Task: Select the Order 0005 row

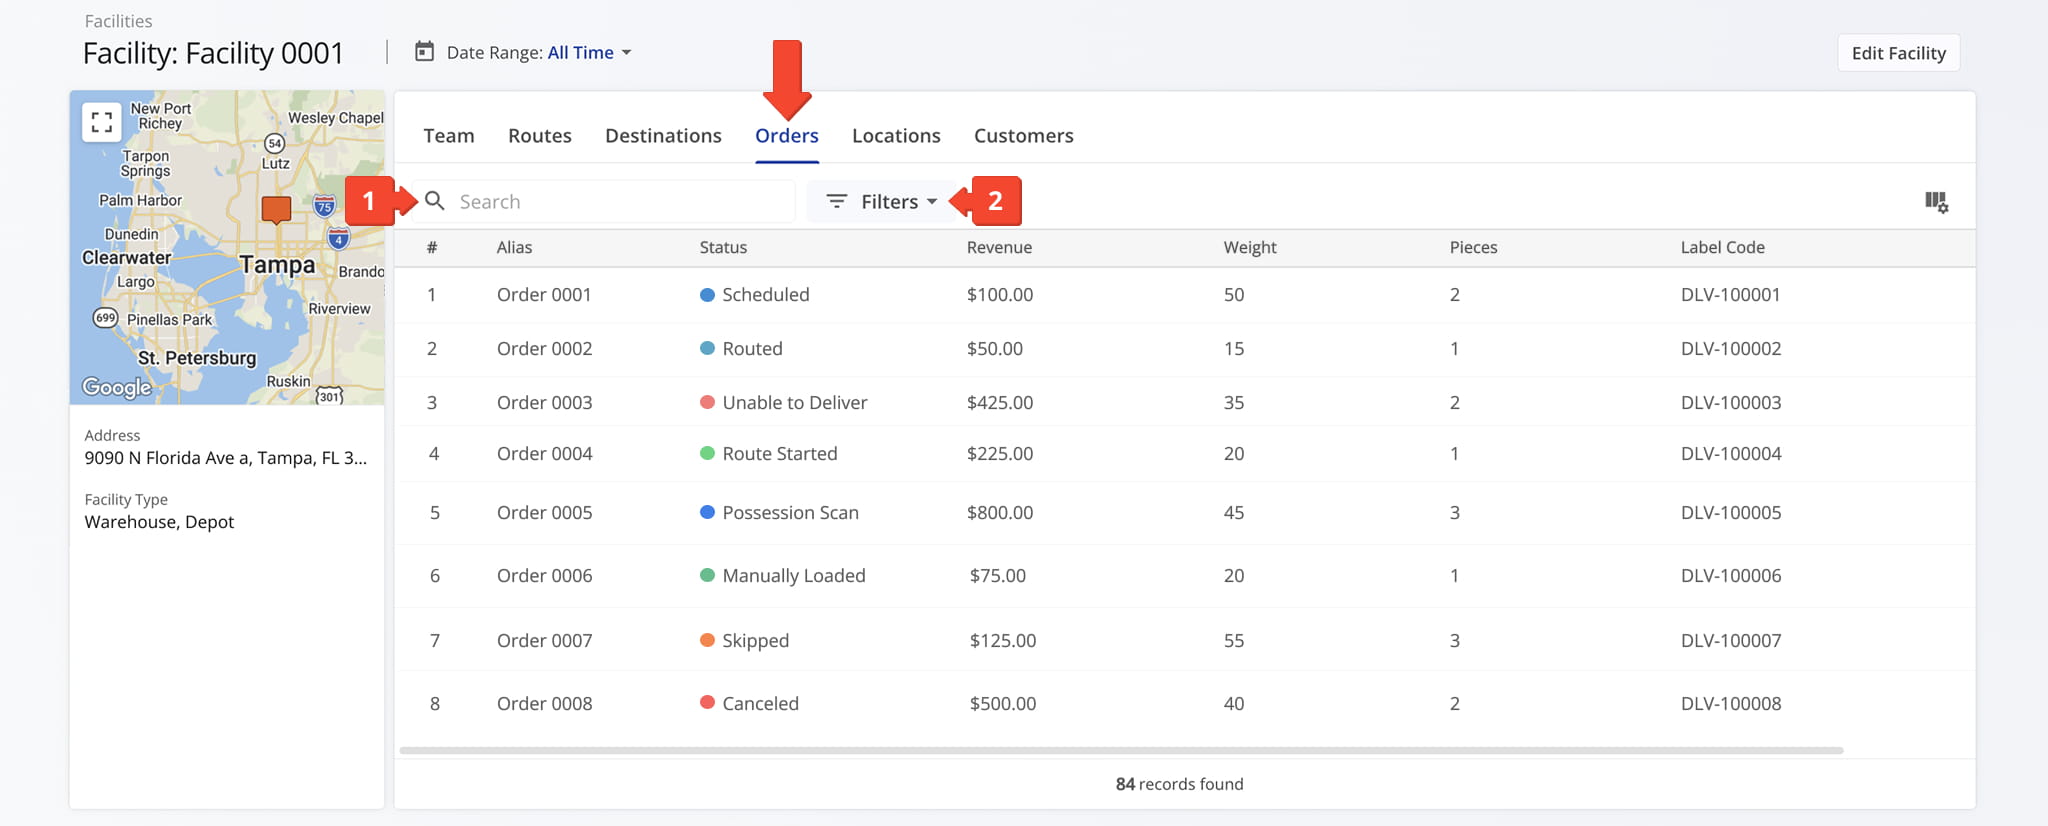Action: pos(544,513)
